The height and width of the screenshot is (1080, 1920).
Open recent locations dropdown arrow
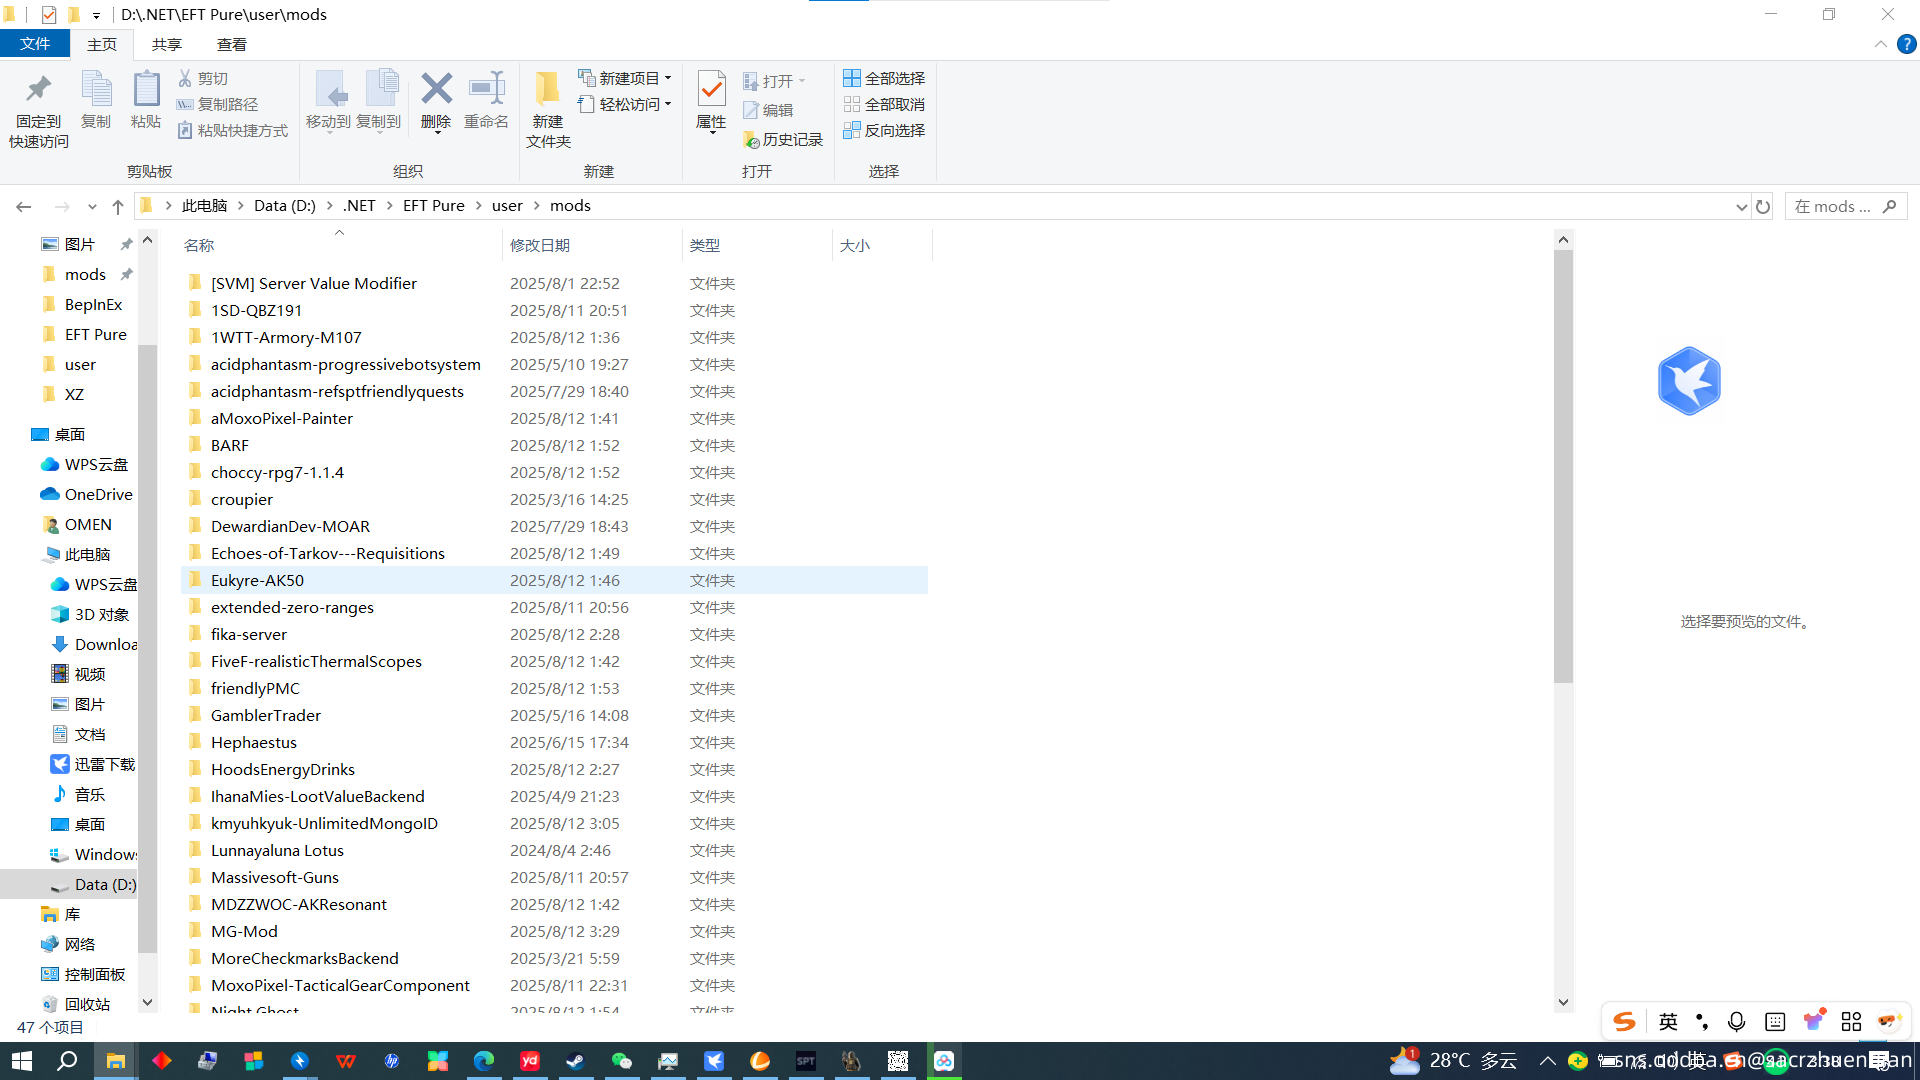92,207
